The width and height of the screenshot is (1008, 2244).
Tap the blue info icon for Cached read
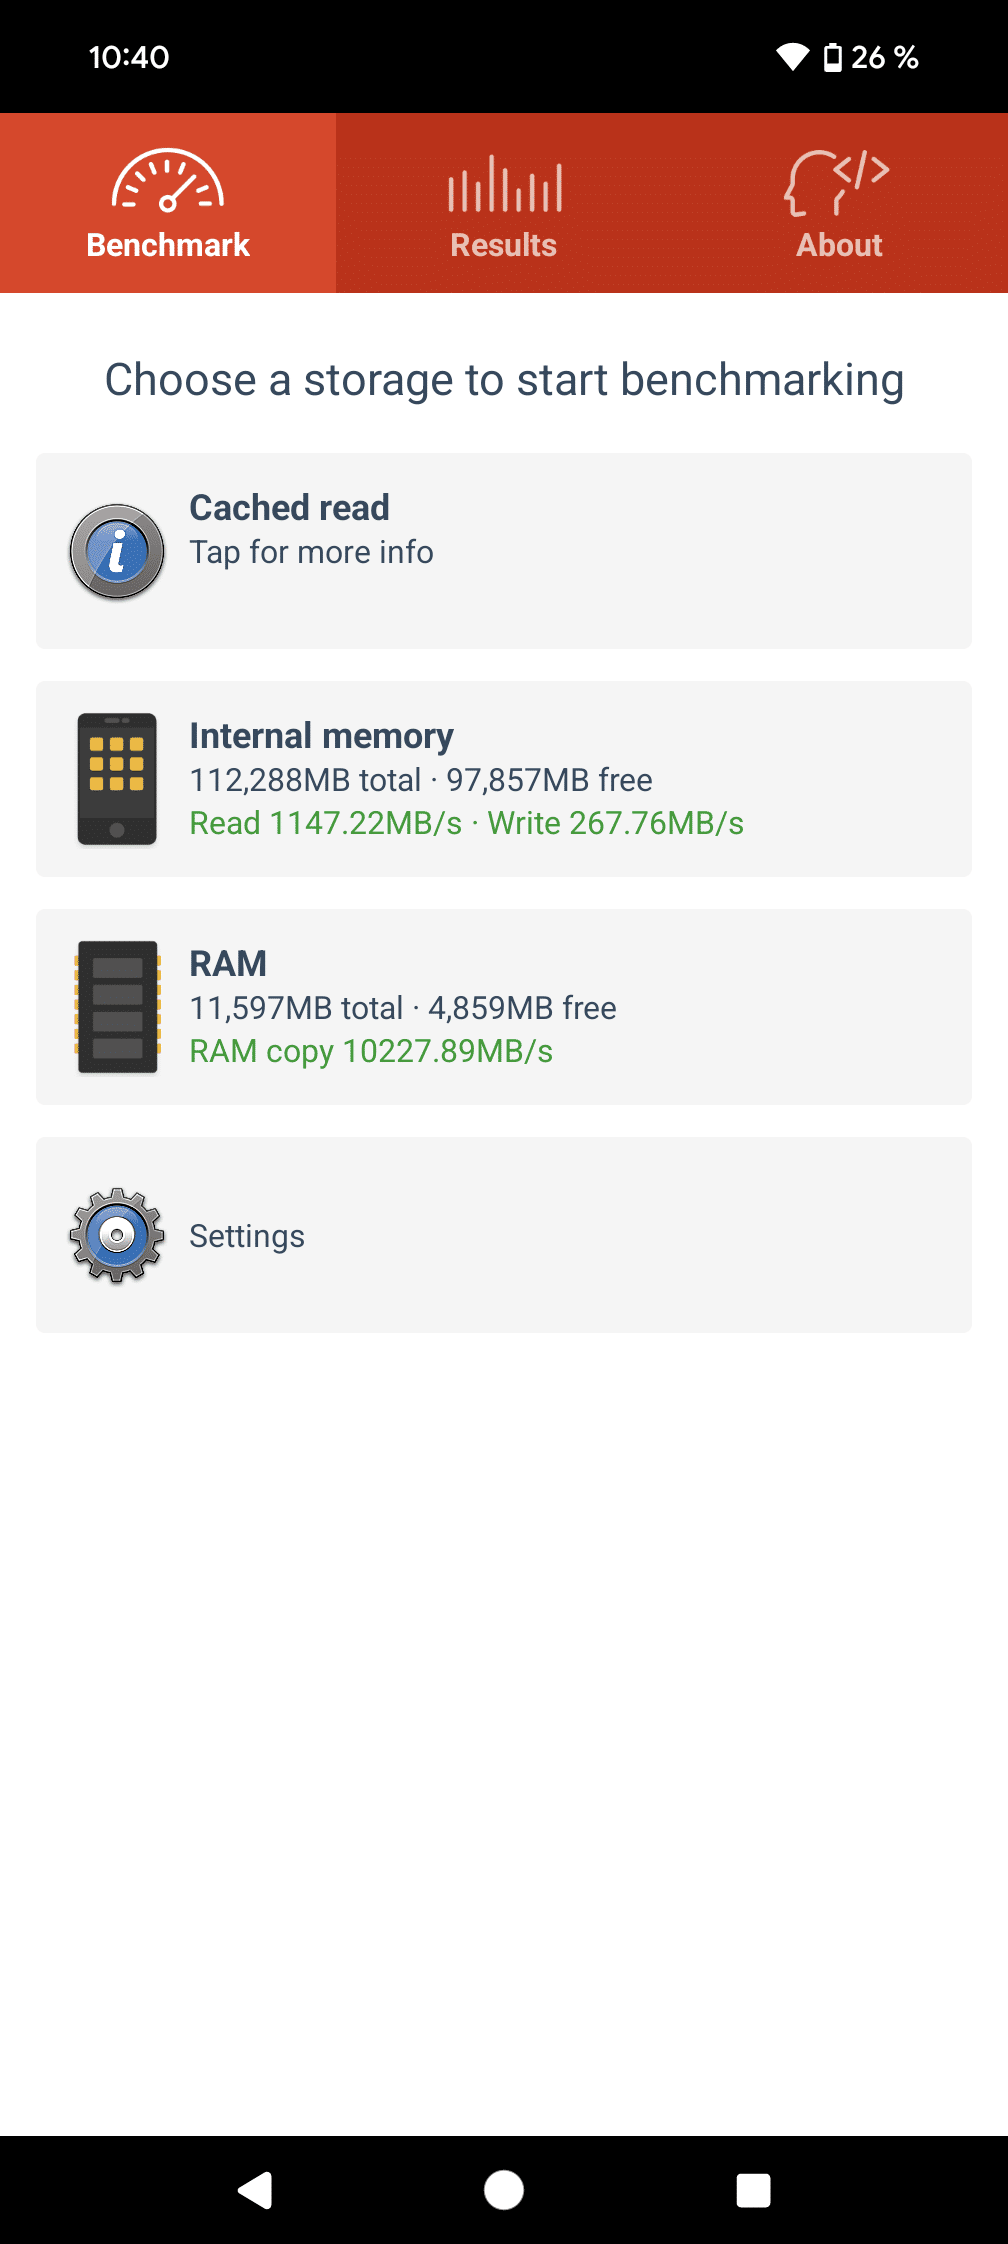click(x=117, y=551)
